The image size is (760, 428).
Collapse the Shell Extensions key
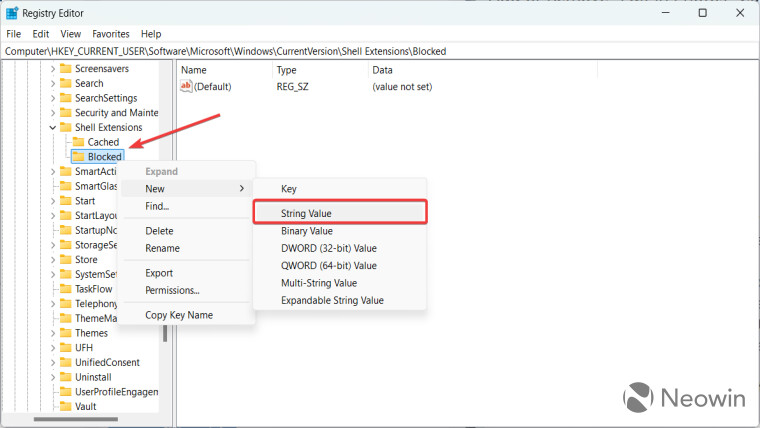[x=53, y=127]
